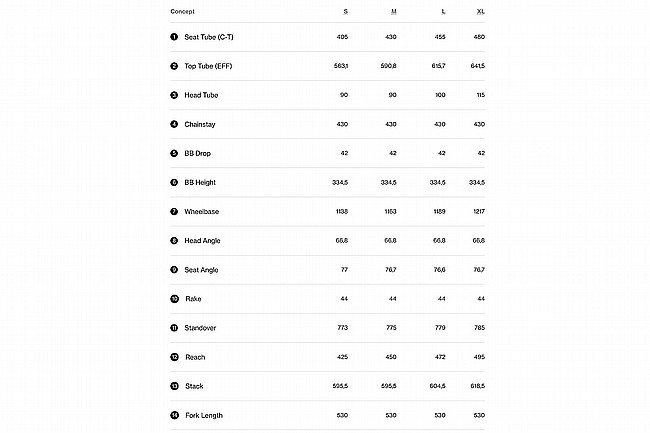Click the number 3 Head Tube icon
The width and height of the screenshot is (650, 433).
(174, 95)
